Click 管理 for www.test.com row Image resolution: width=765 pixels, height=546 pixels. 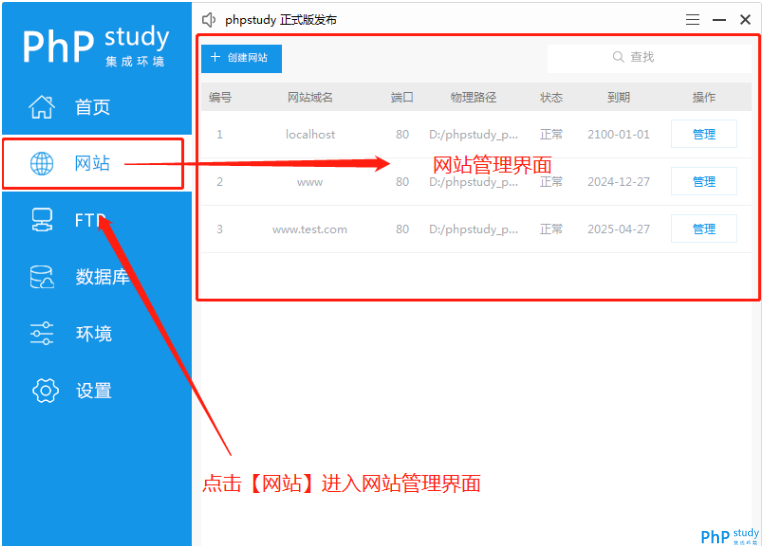click(704, 228)
